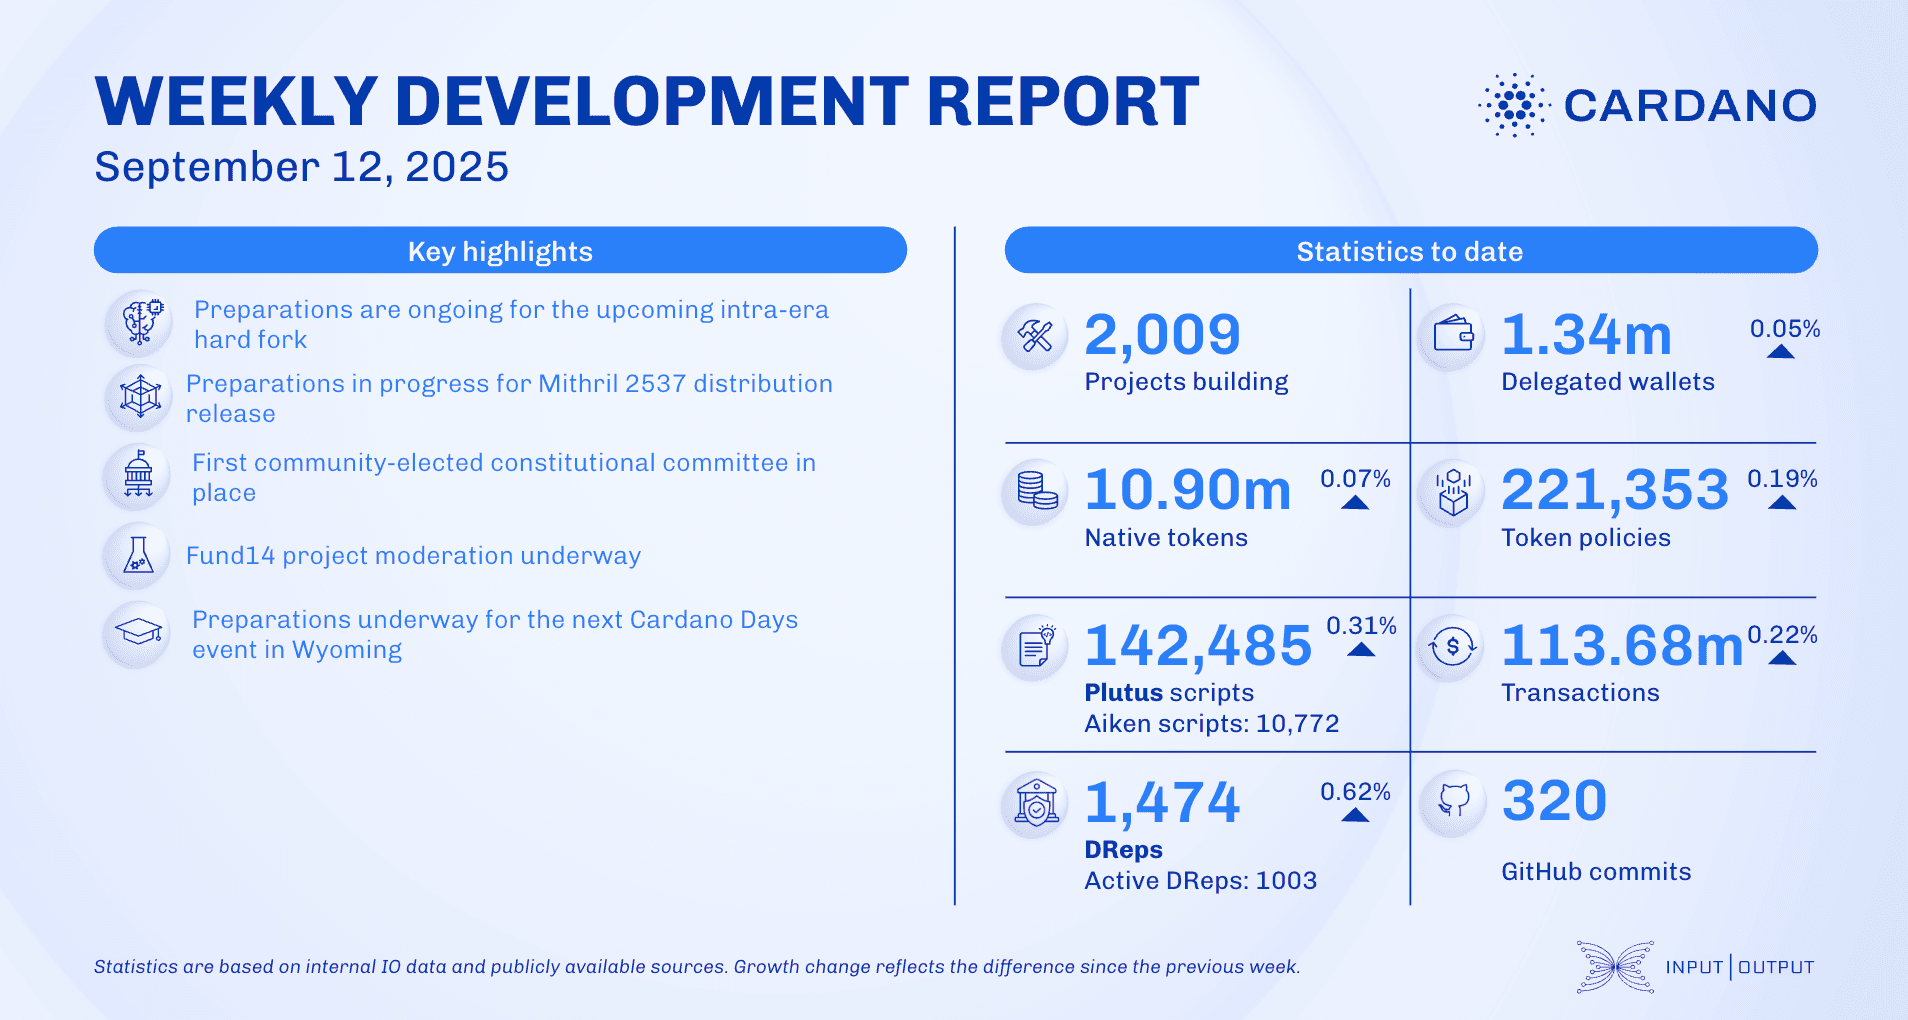The image size is (1908, 1020).
Task: Click the 0.31% growth value
Action: pyautogui.click(x=1362, y=626)
